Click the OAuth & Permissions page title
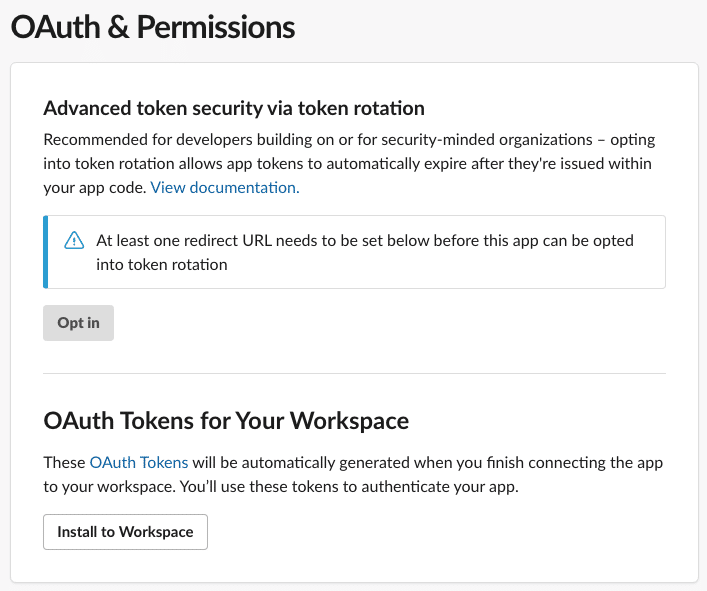This screenshot has width=707, height=591. point(153,27)
